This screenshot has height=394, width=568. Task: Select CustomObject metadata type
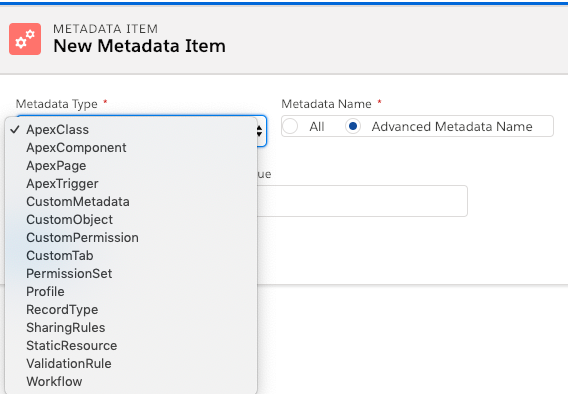tap(131, 220)
